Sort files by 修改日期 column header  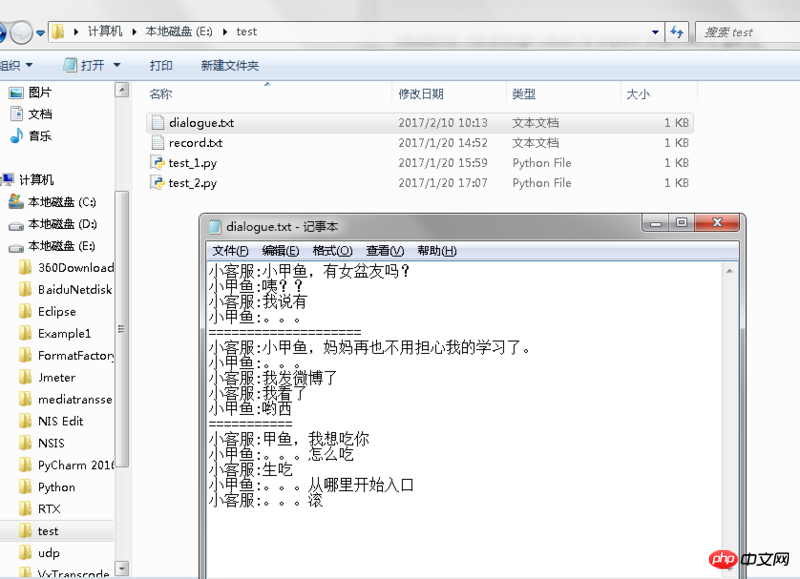pyautogui.click(x=421, y=94)
